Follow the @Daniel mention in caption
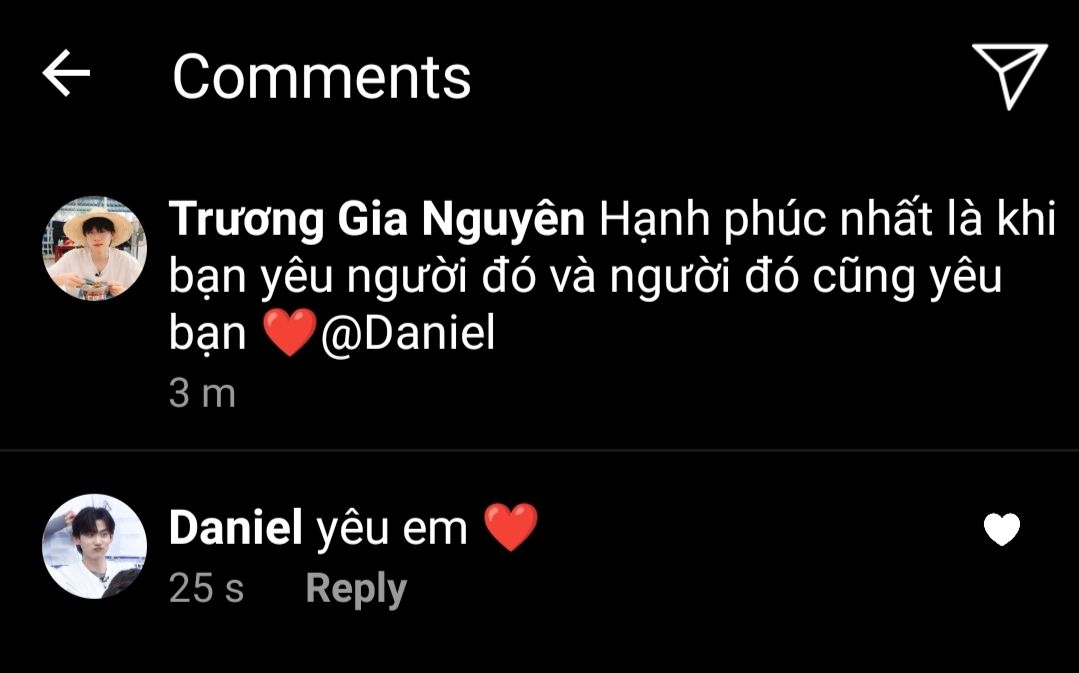 pos(408,334)
